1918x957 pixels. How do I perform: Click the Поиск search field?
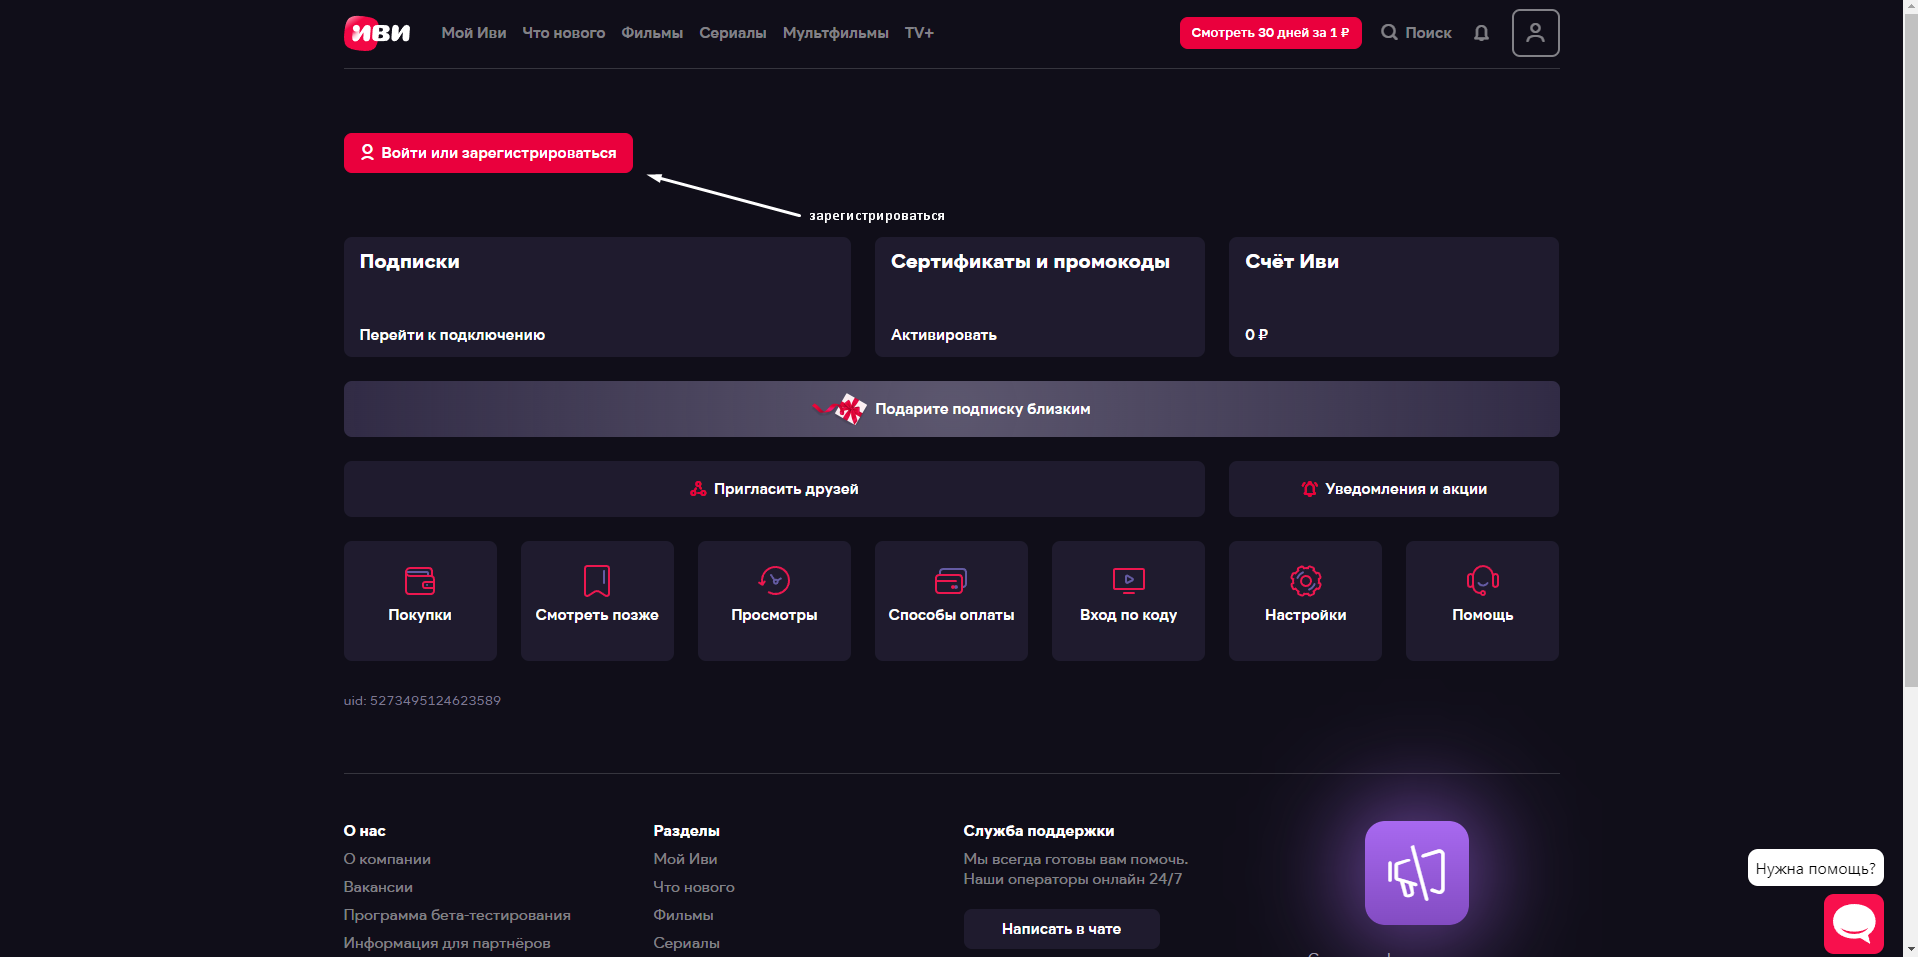pyautogui.click(x=1416, y=33)
